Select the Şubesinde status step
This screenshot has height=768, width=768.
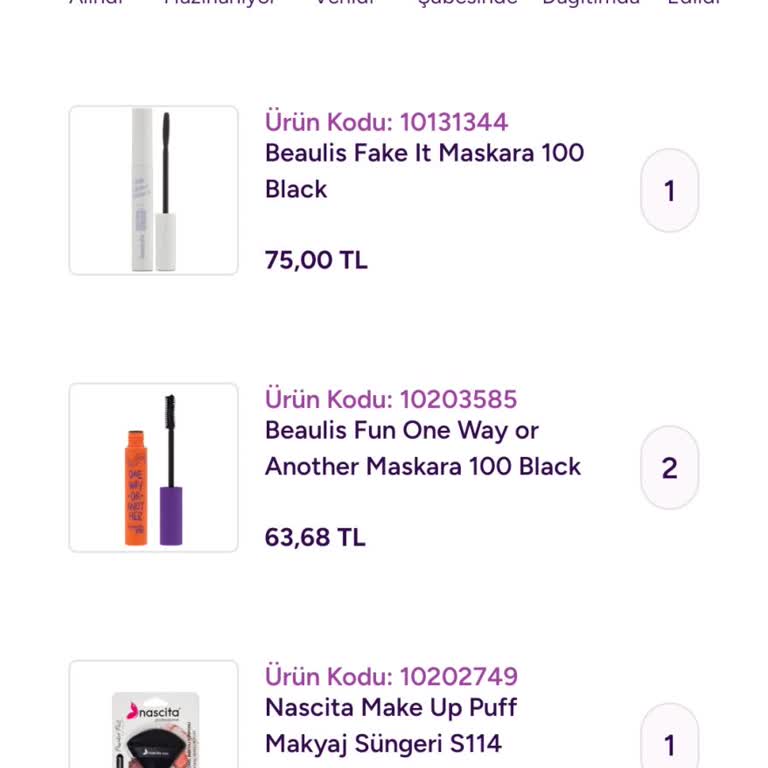[467, 3]
